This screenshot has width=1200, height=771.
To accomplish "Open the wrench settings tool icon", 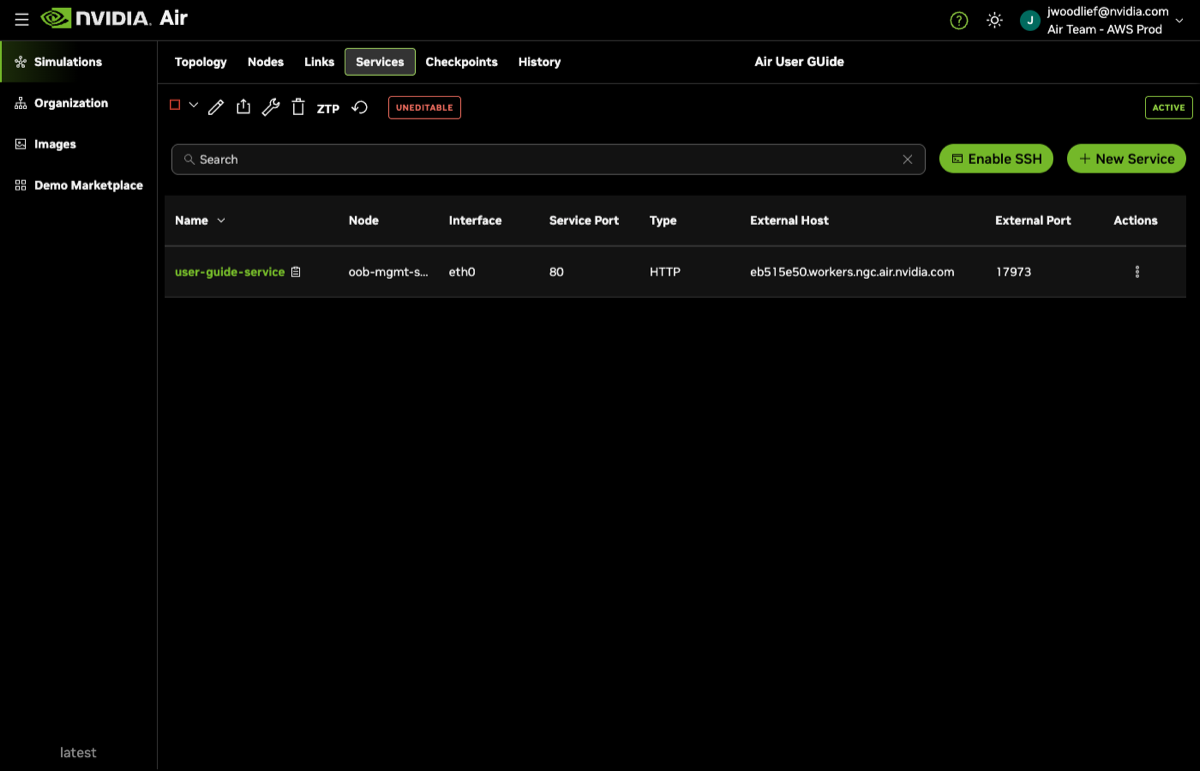I will [x=270, y=108].
